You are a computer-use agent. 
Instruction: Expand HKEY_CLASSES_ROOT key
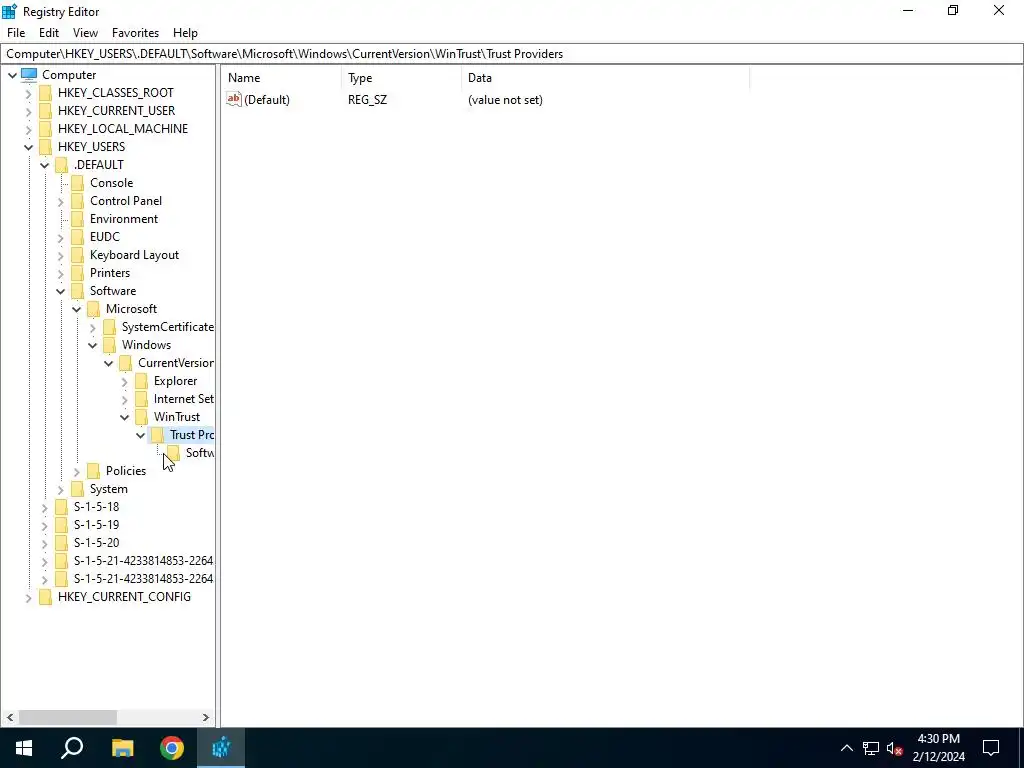coord(29,93)
